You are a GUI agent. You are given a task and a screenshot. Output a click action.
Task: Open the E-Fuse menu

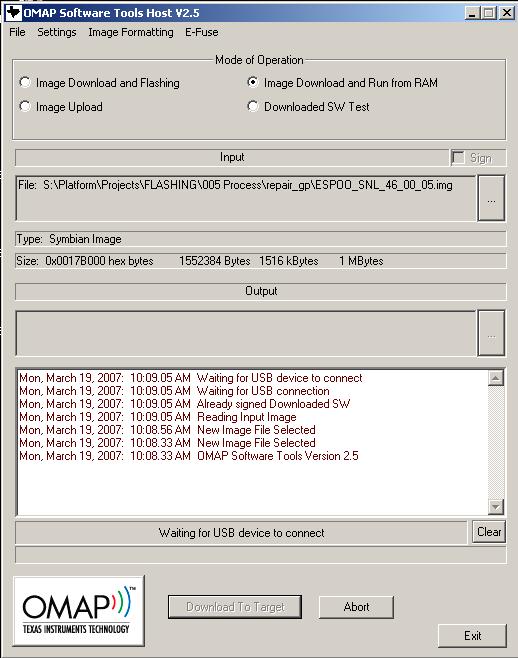[201, 32]
